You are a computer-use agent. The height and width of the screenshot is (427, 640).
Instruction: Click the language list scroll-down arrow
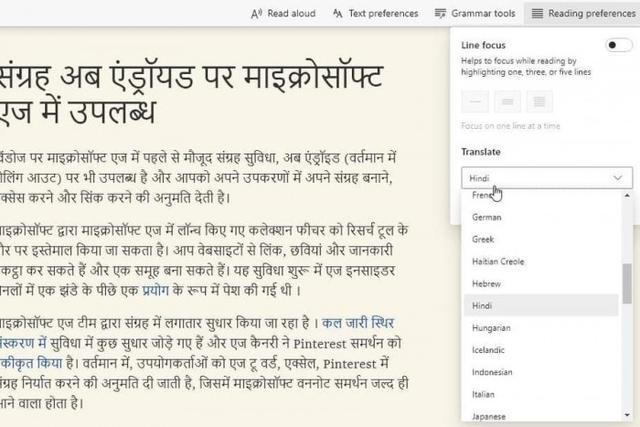pyautogui.click(x=627, y=416)
